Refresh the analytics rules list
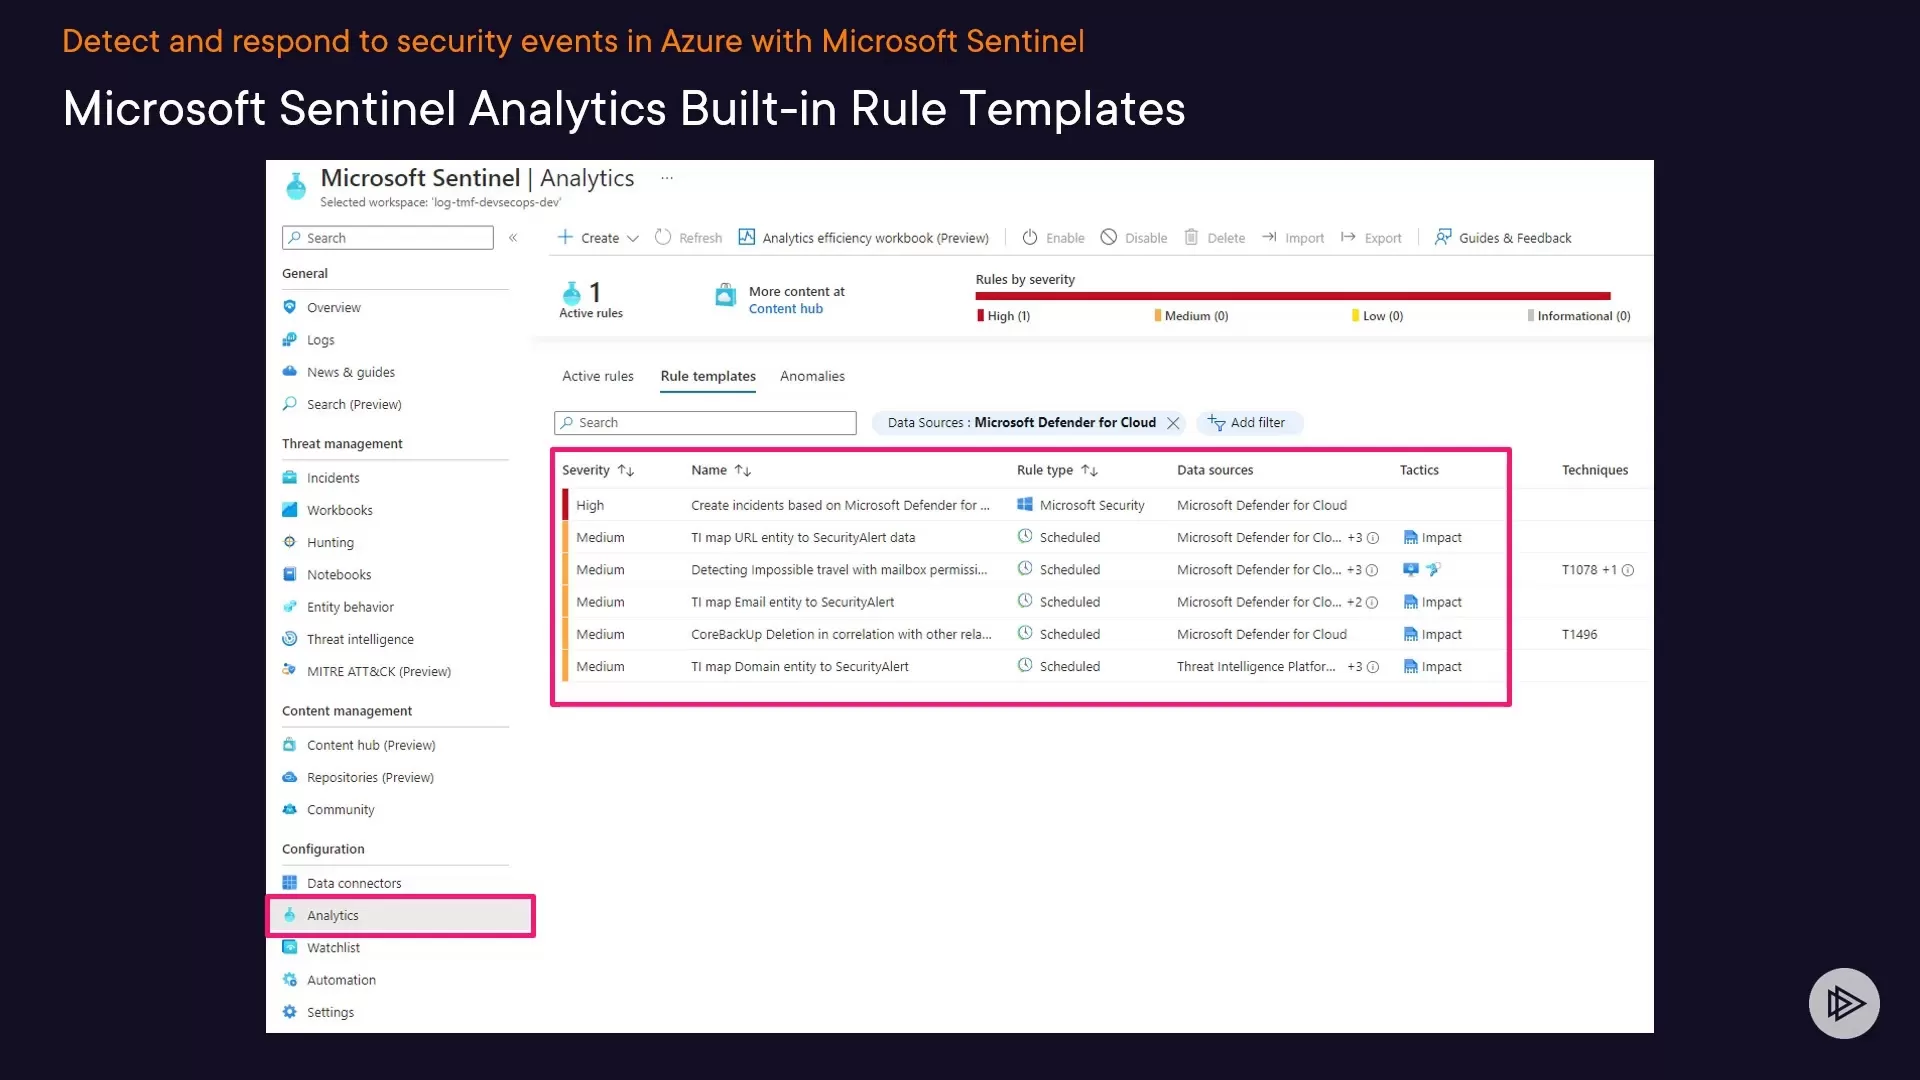Viewport: 1920px width, 1080px height. pyautogui.click(x=689, y=237)
